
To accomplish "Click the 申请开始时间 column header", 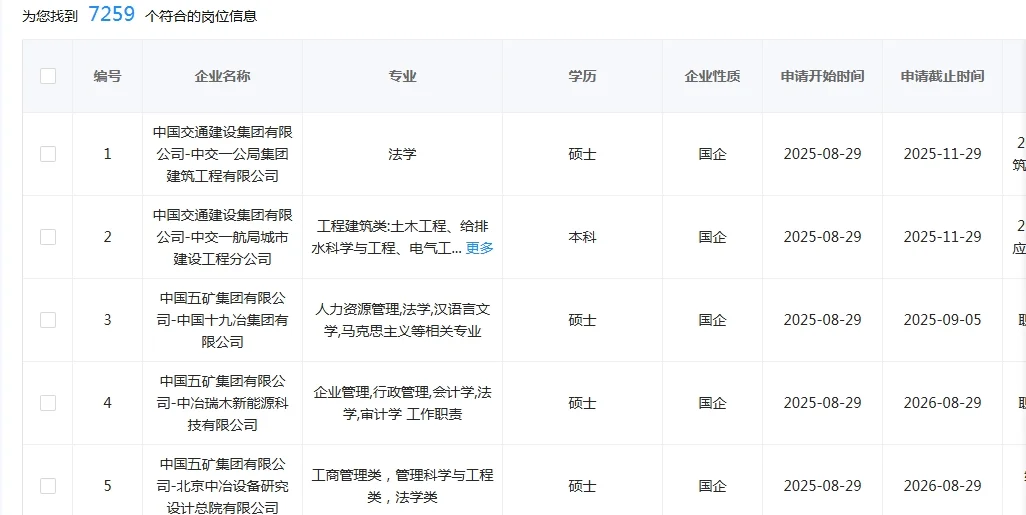I will pos(823,76).
